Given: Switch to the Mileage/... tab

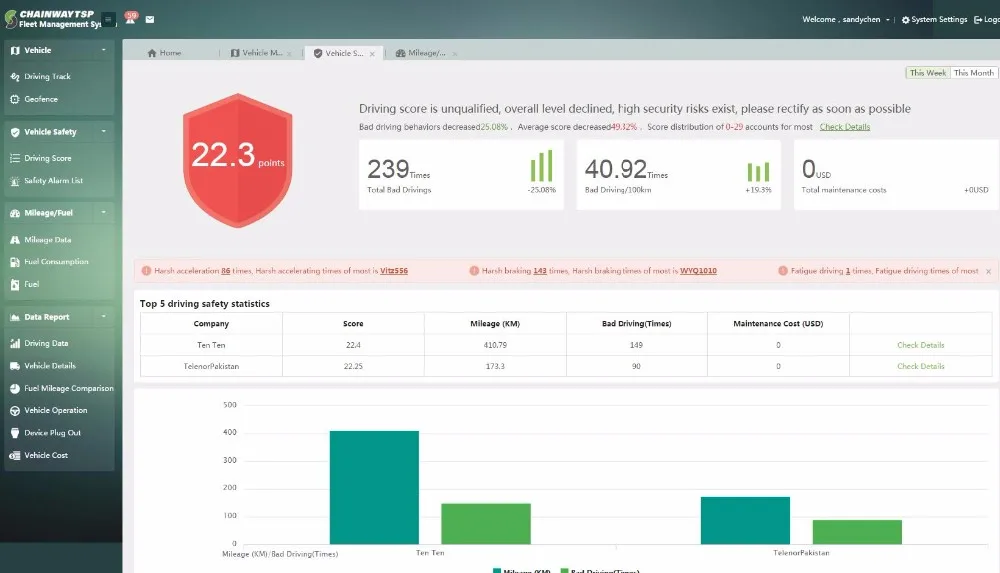Looking at the screenshot, I should coord(421,53).
